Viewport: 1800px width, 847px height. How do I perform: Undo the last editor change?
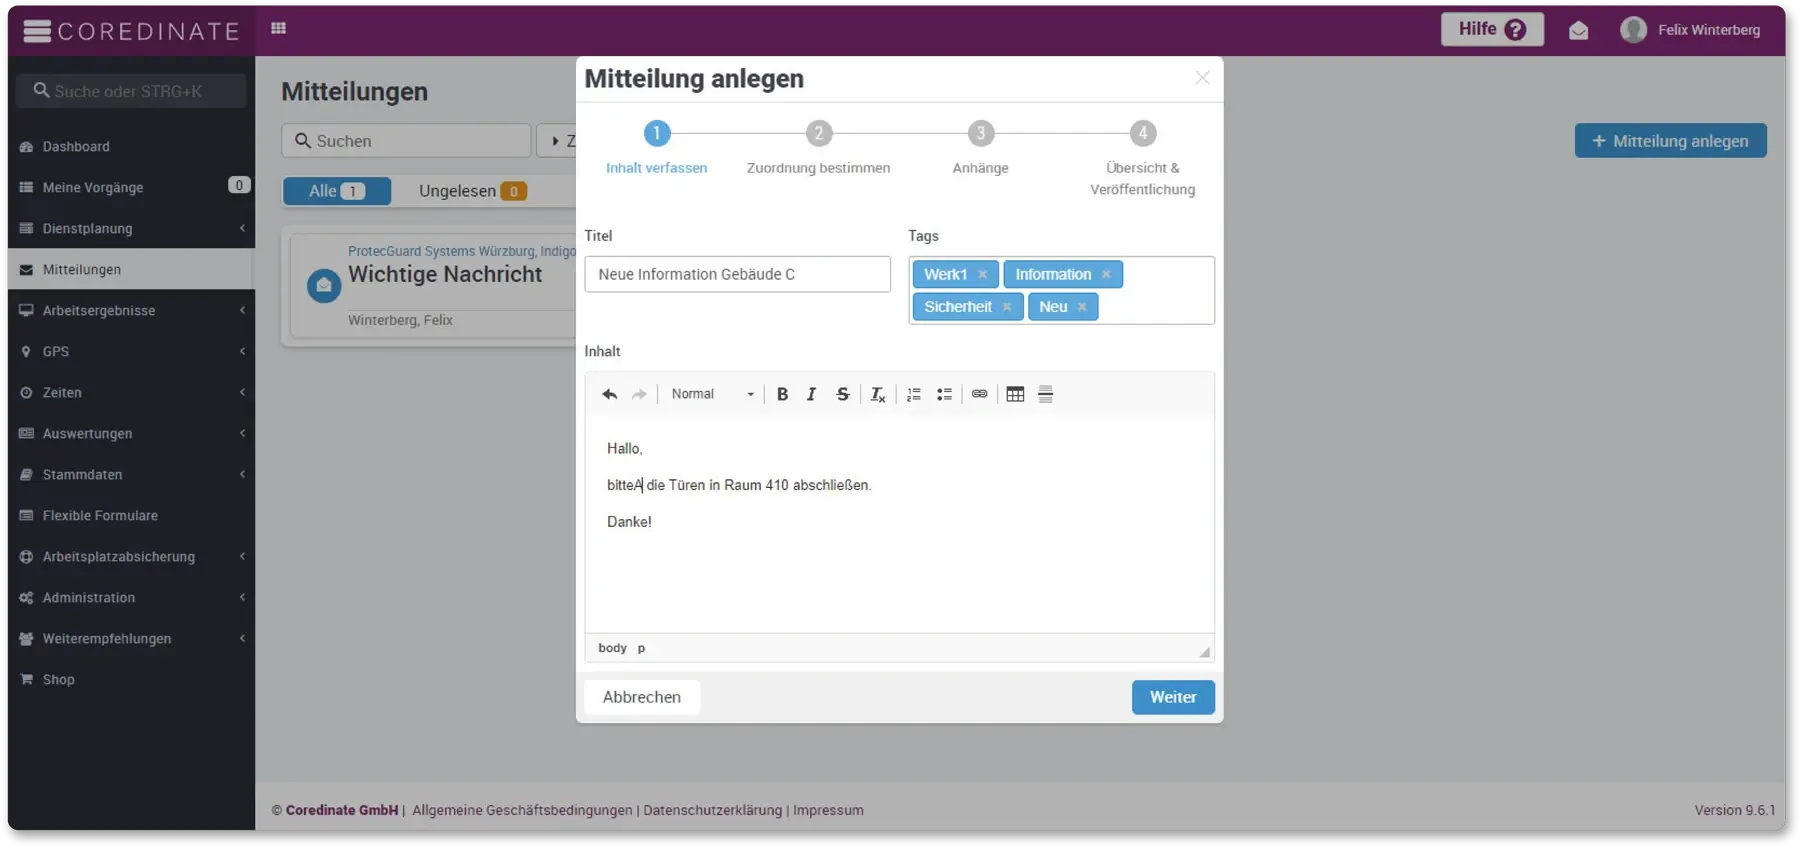pos(609,394)
